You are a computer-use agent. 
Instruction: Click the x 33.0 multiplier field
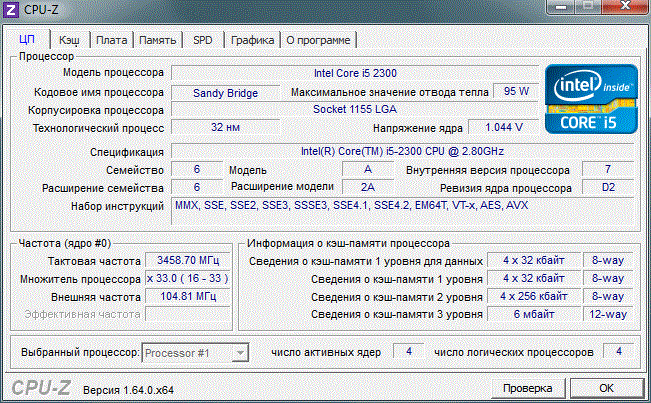(x=187, y=278)
